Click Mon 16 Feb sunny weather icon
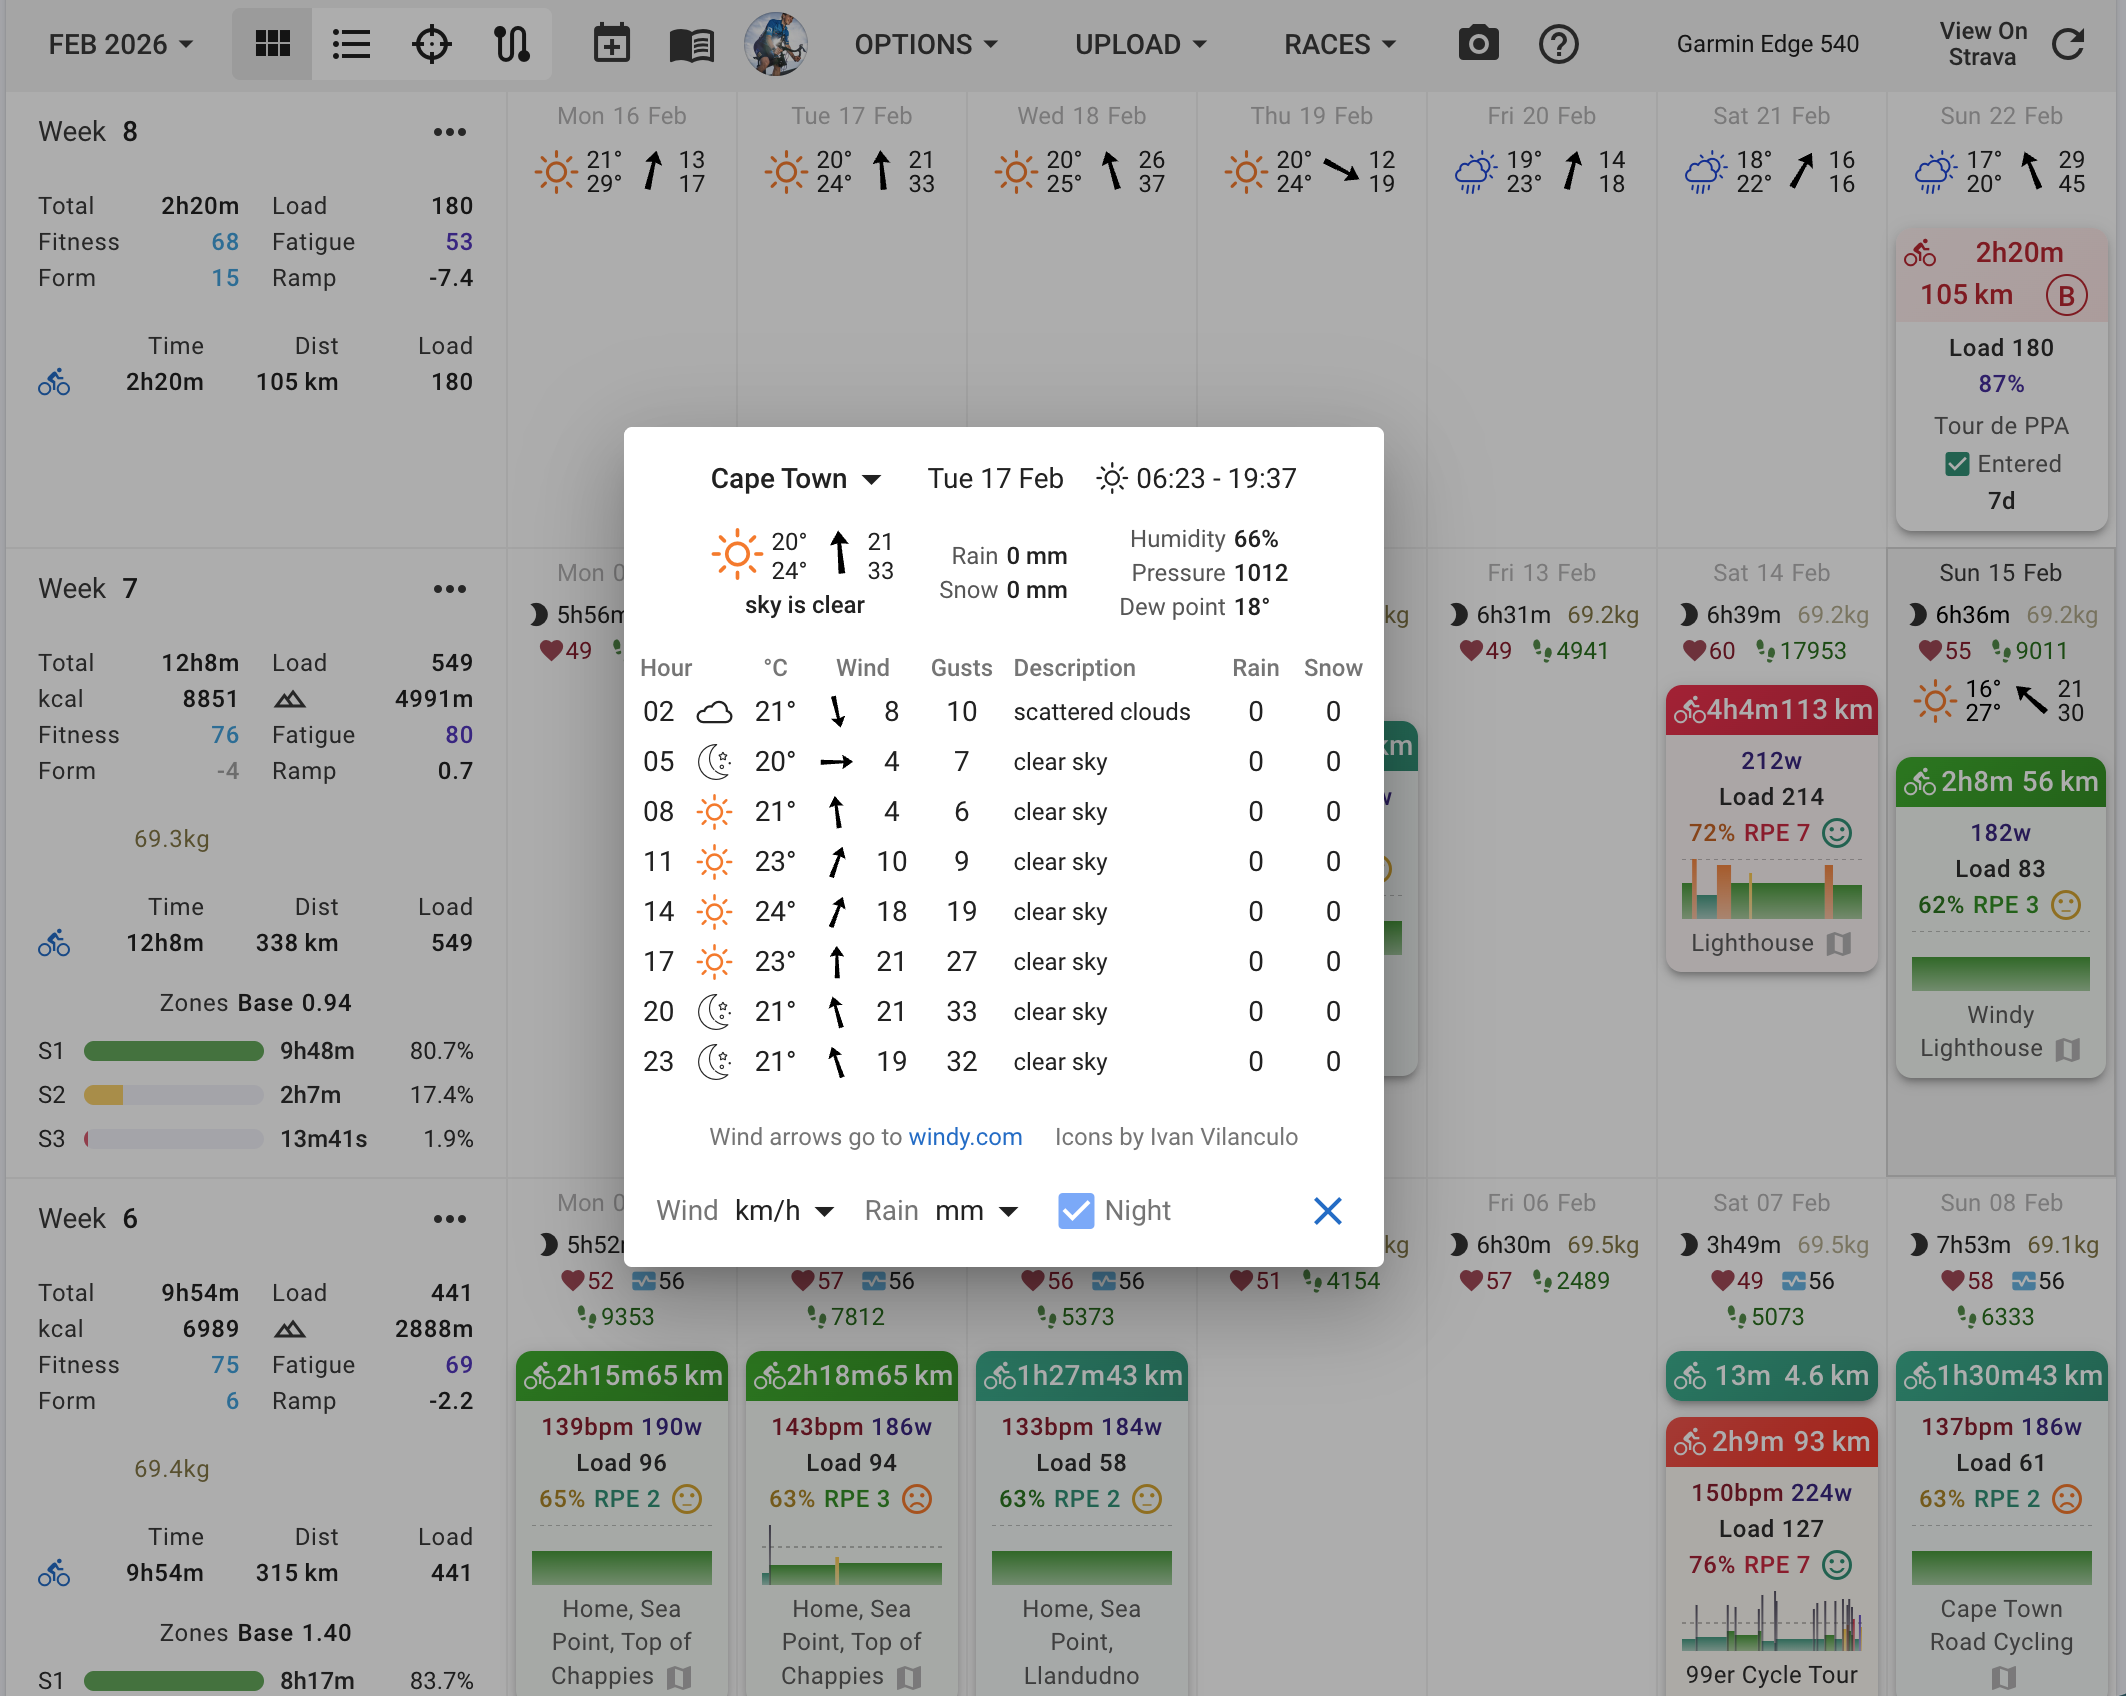The image size is (2126, 1696). pyautogui.click(x=556, y=172)
